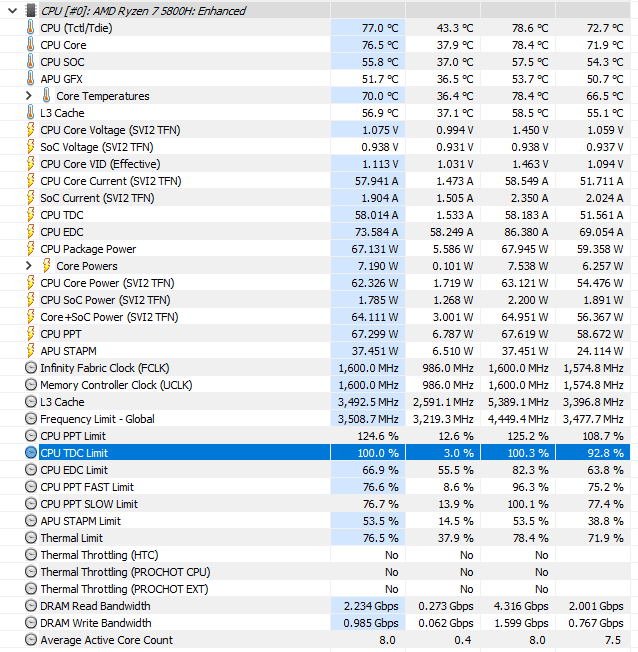Click lightning icon beside Core+SoC Power
Image resolution: width=638 pixels, height=652 pixels.
tap(30, 317)
